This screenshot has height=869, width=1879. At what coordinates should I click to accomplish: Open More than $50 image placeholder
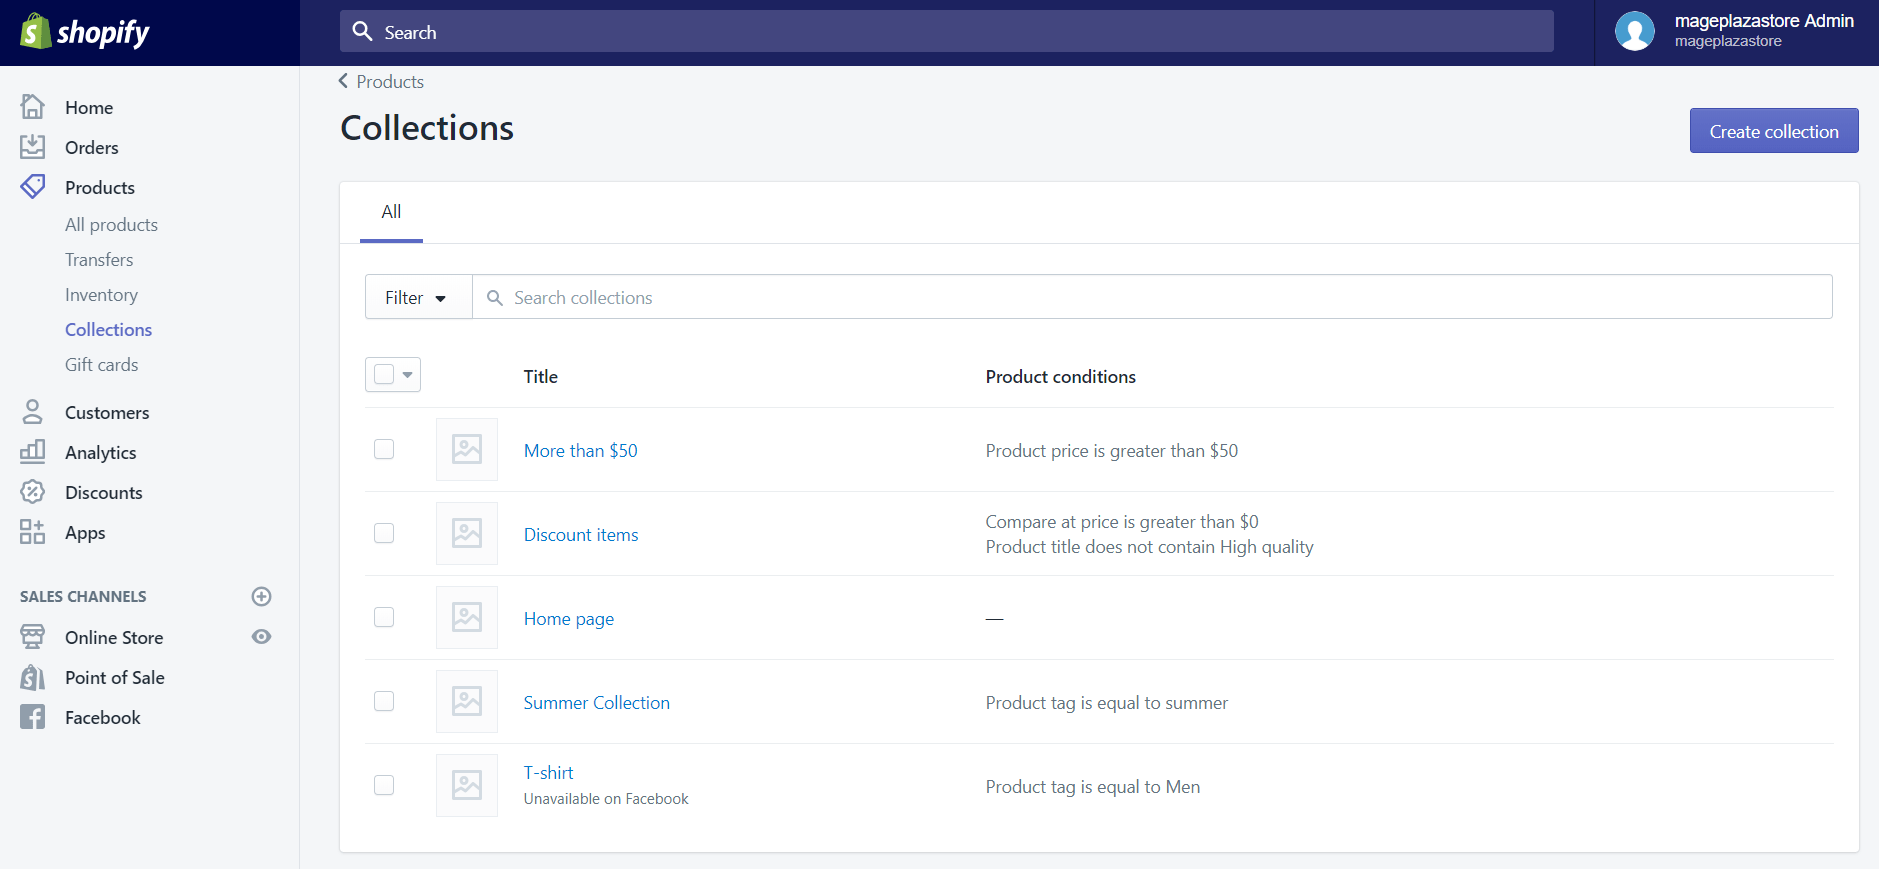coord(467,449)
